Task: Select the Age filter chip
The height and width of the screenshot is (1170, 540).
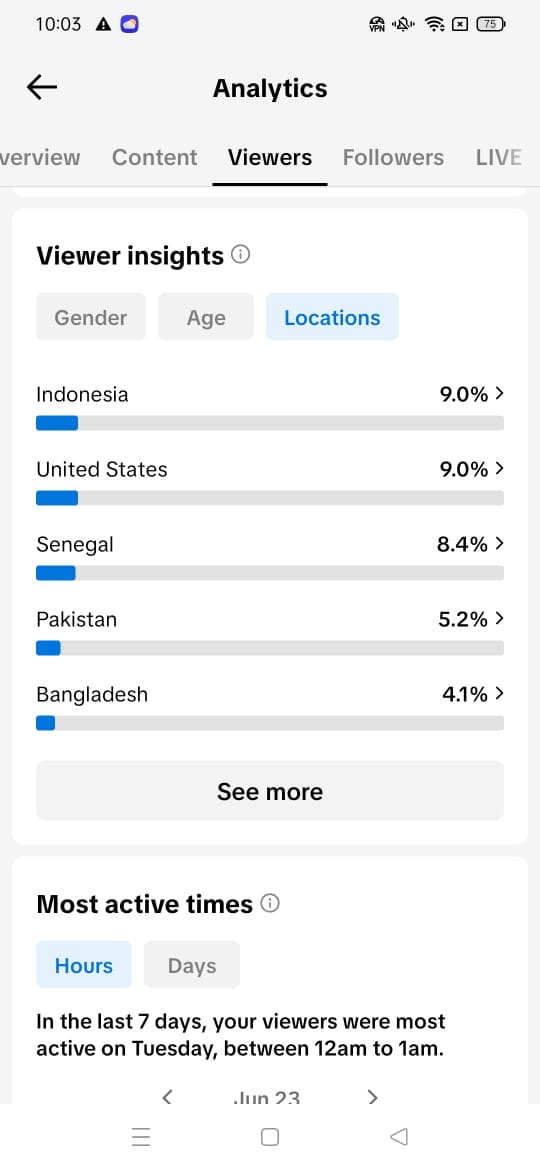Action: pos(206,317)
